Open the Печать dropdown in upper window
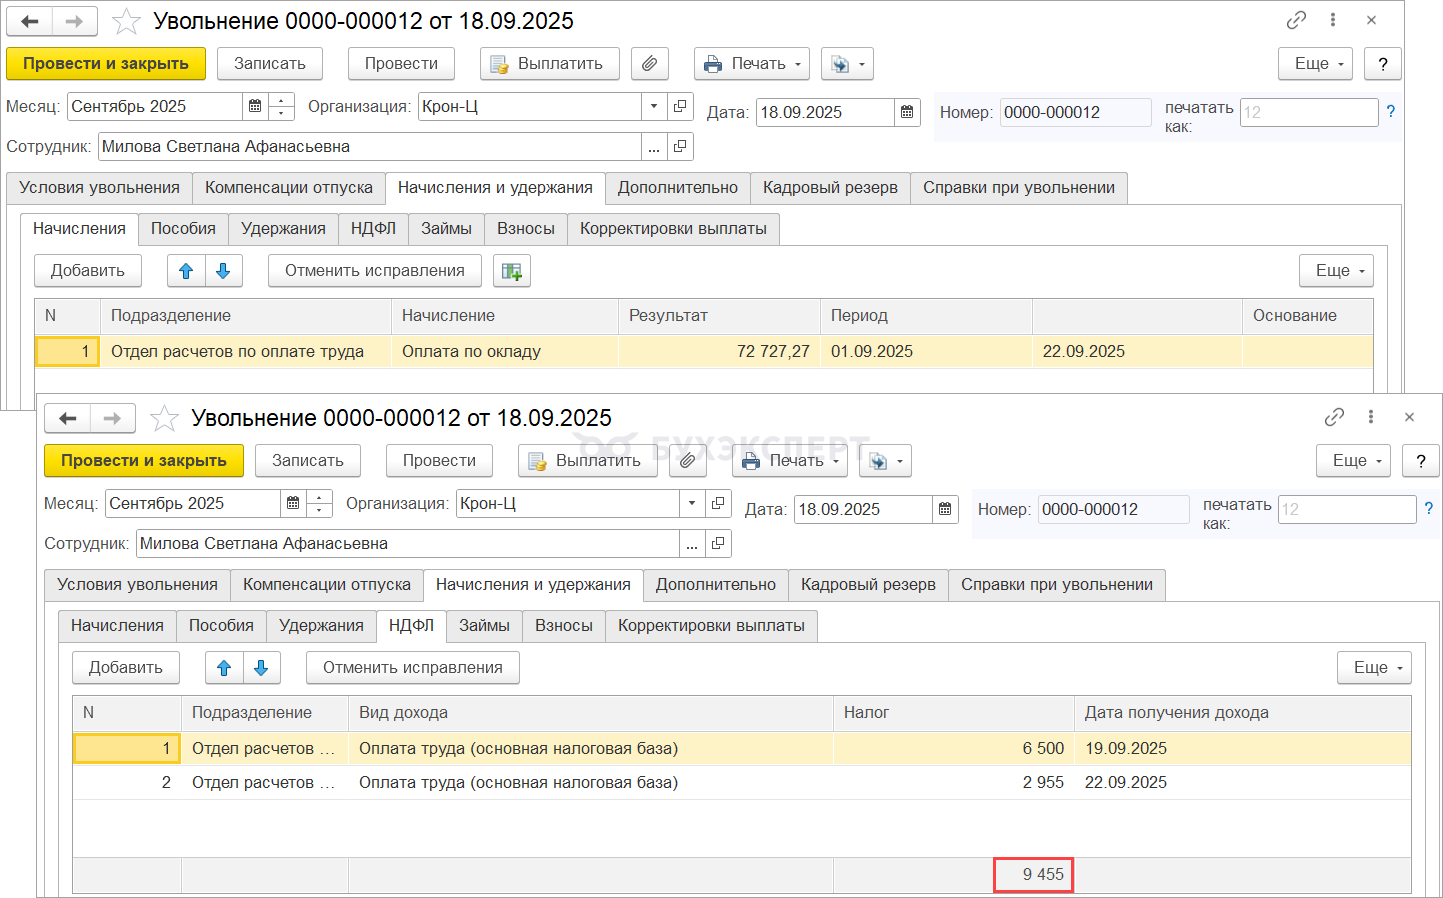This screenshot has width=1443, height=898. coord(753,64)
